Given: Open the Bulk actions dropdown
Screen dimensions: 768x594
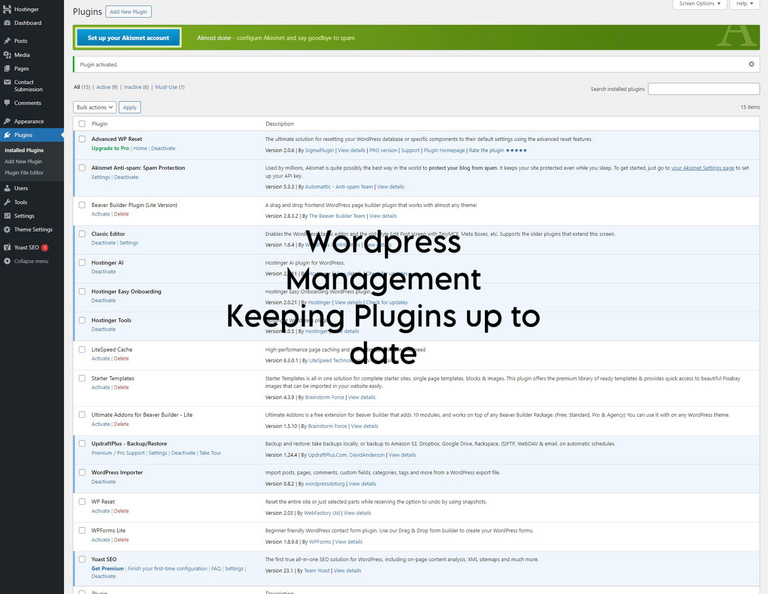Looking at the screenshot, I should (95, 107).
